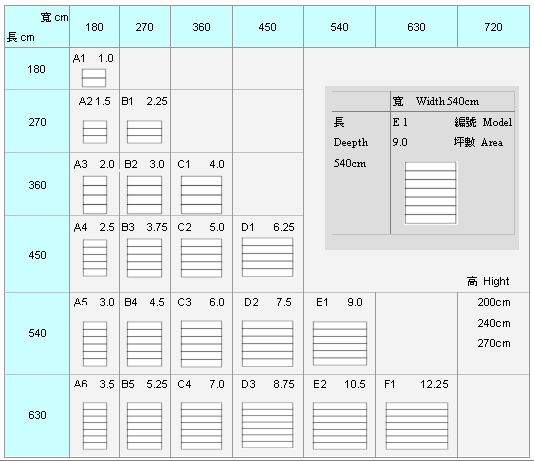Screen dimensions: 534x461
Task: Select the A4 2.5 model diagram
Action: (95, 258)
